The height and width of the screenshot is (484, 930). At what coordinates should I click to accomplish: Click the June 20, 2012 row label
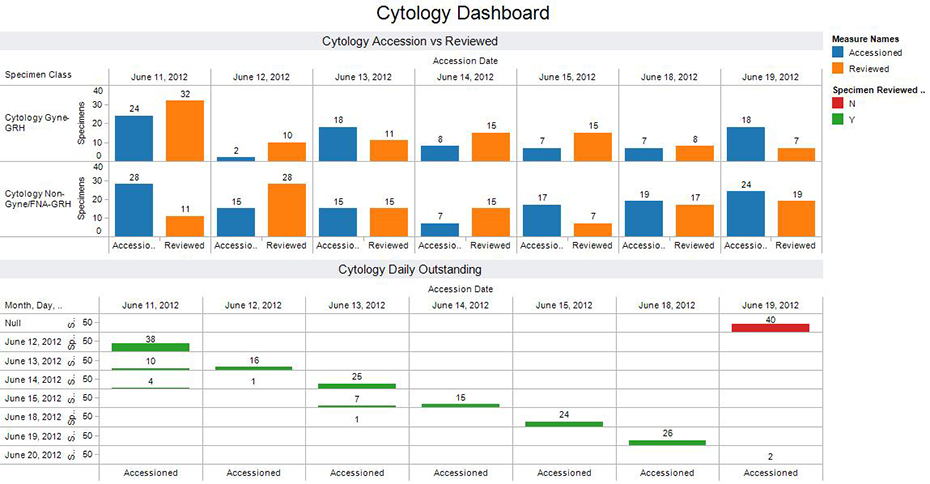point(33,456)
